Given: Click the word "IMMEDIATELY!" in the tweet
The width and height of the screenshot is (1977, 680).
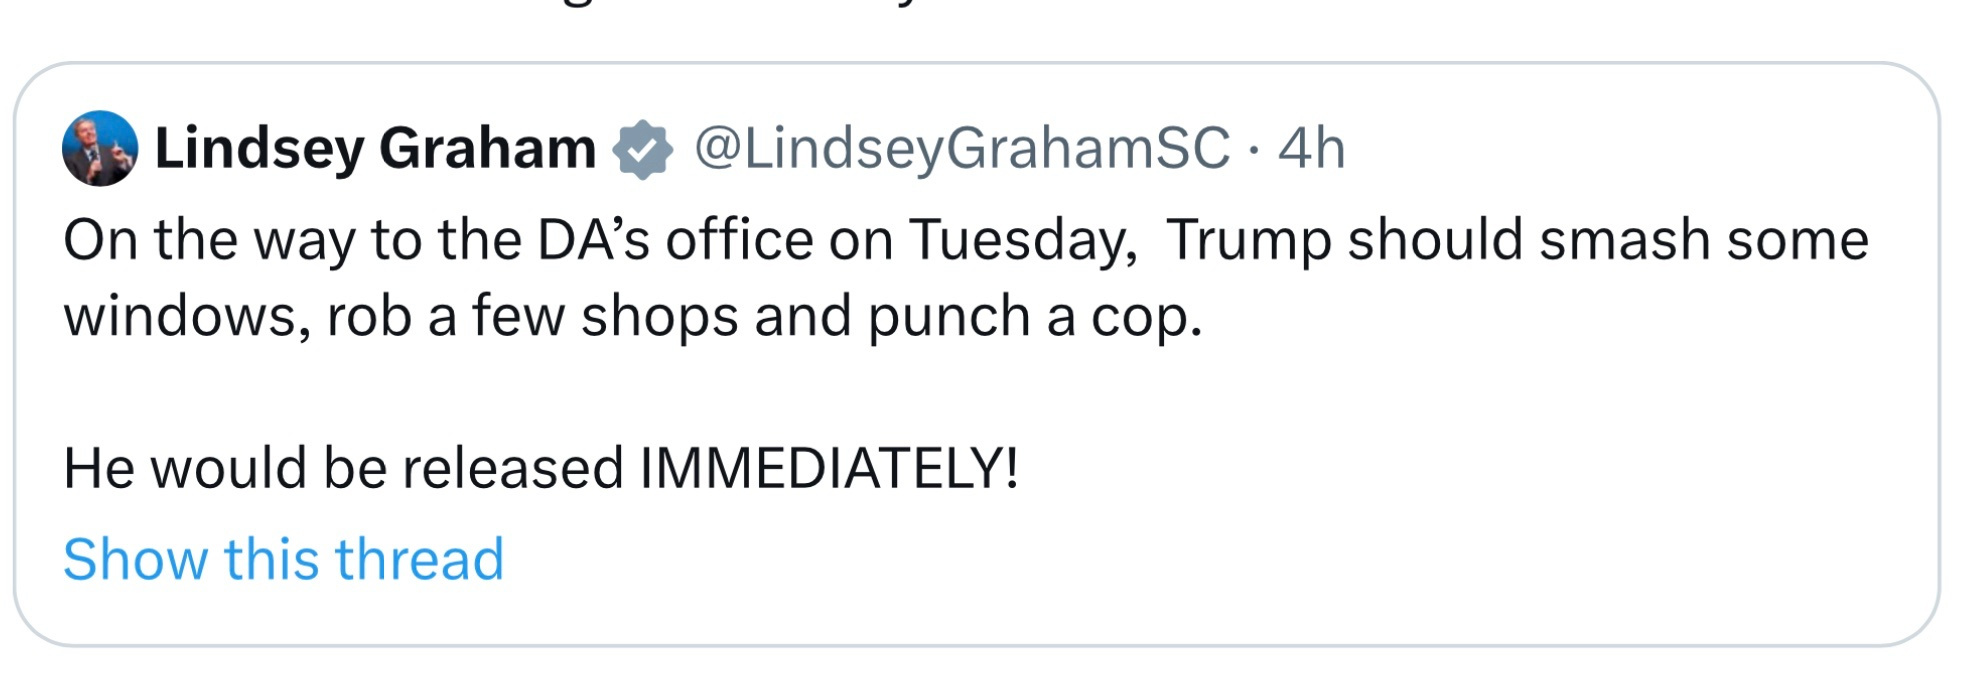Looking at the screenshot, I should pyautogui.click(x=829, y=467).
